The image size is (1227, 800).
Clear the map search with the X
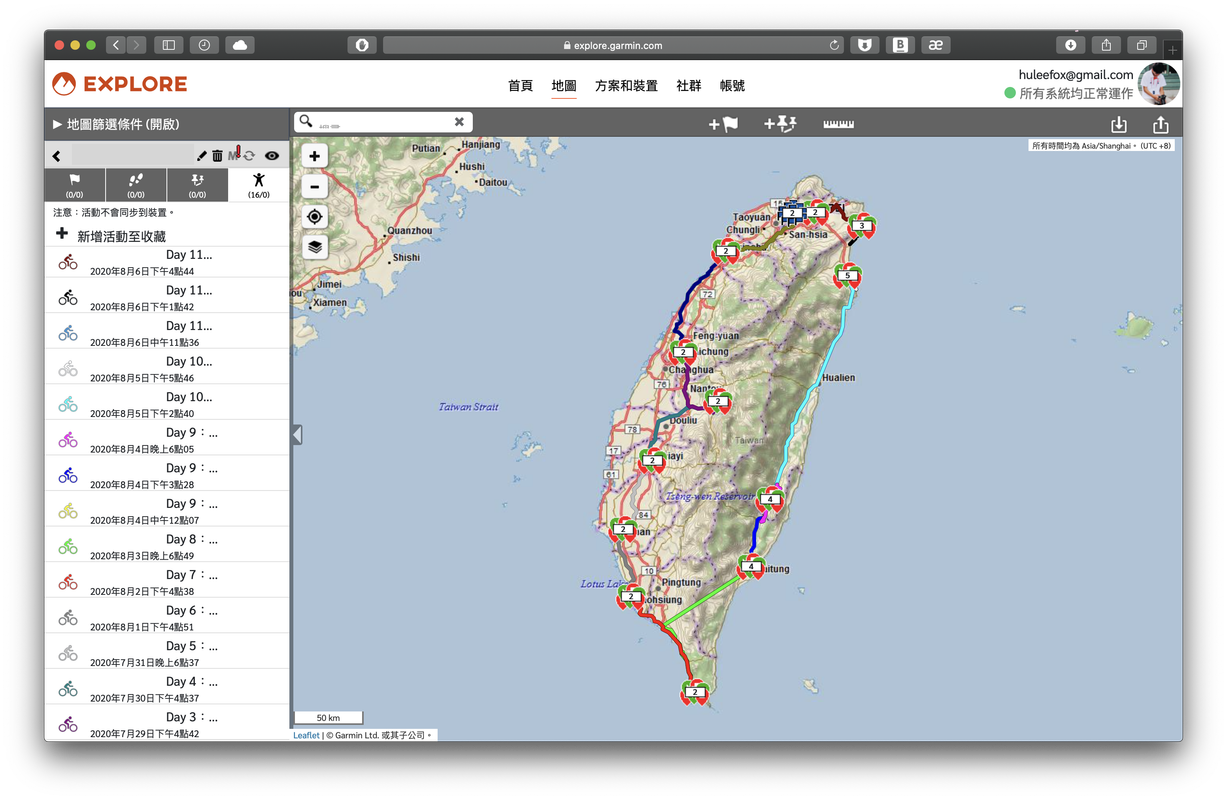(459, 122)
